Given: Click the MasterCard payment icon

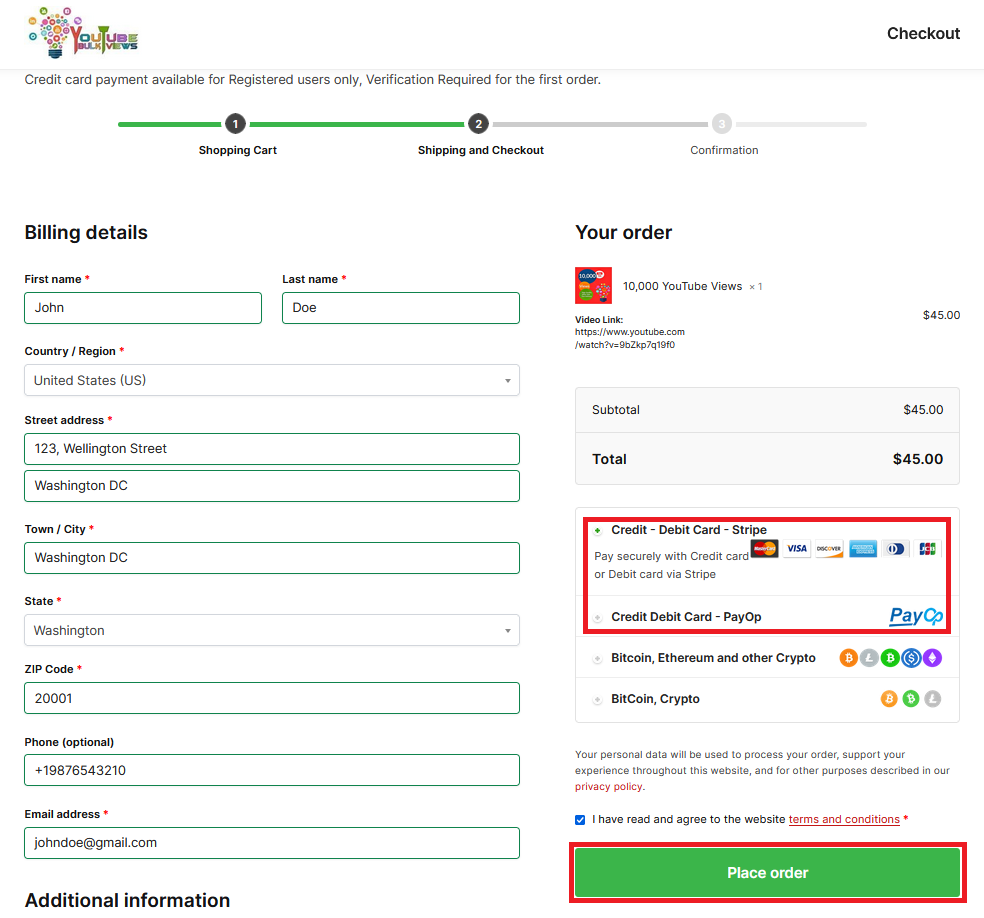Looking at the screenshot, I should tap(764, 548).
